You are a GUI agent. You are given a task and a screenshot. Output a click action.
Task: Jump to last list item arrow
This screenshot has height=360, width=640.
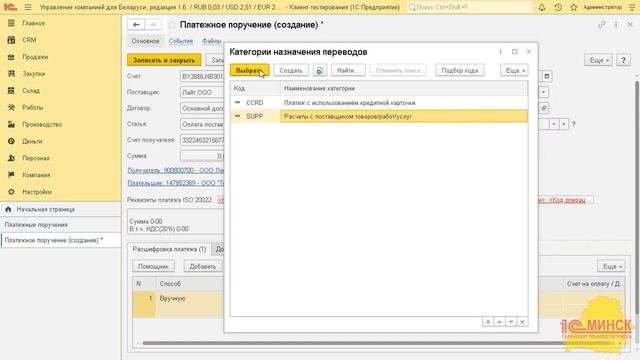[x=522, y=322]
